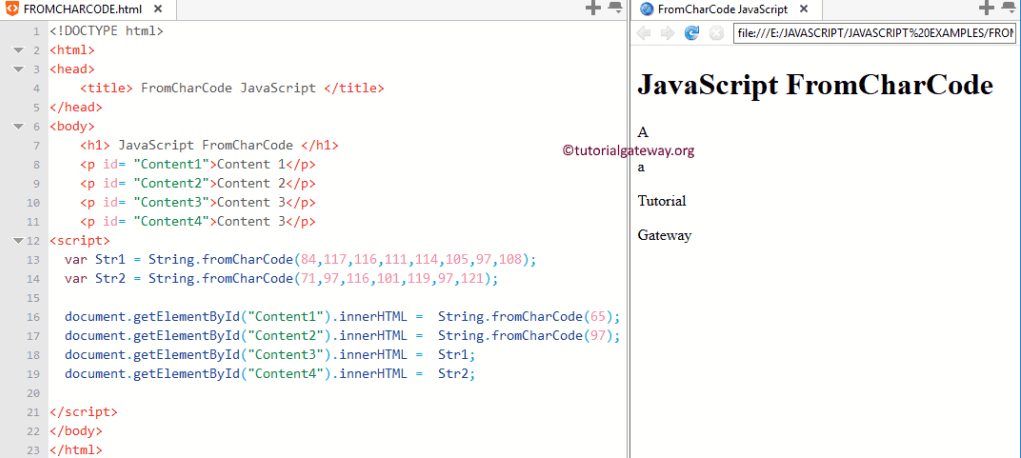Click the "Content1" id value on line 8
Image resolution: width=1021 pixels, height=458 pixels.
(x=171, y=164)
